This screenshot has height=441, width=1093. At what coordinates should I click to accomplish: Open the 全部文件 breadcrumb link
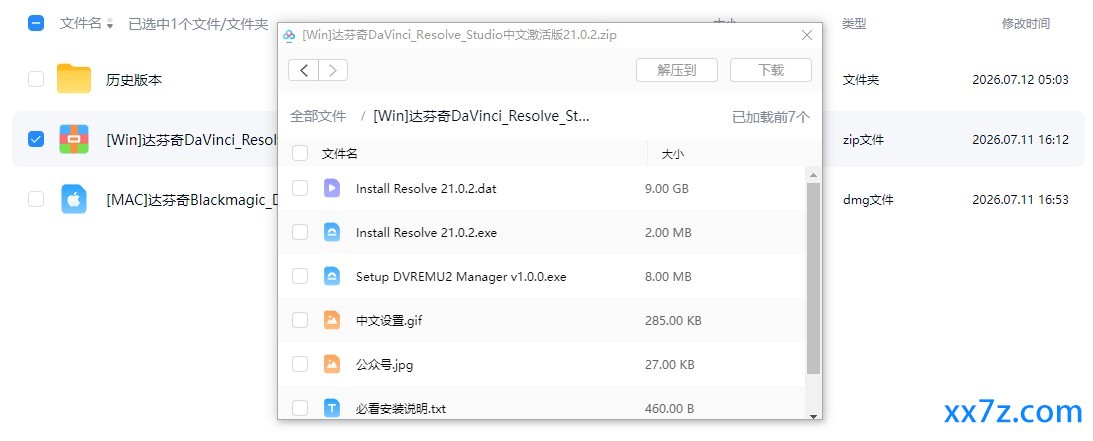318,116
